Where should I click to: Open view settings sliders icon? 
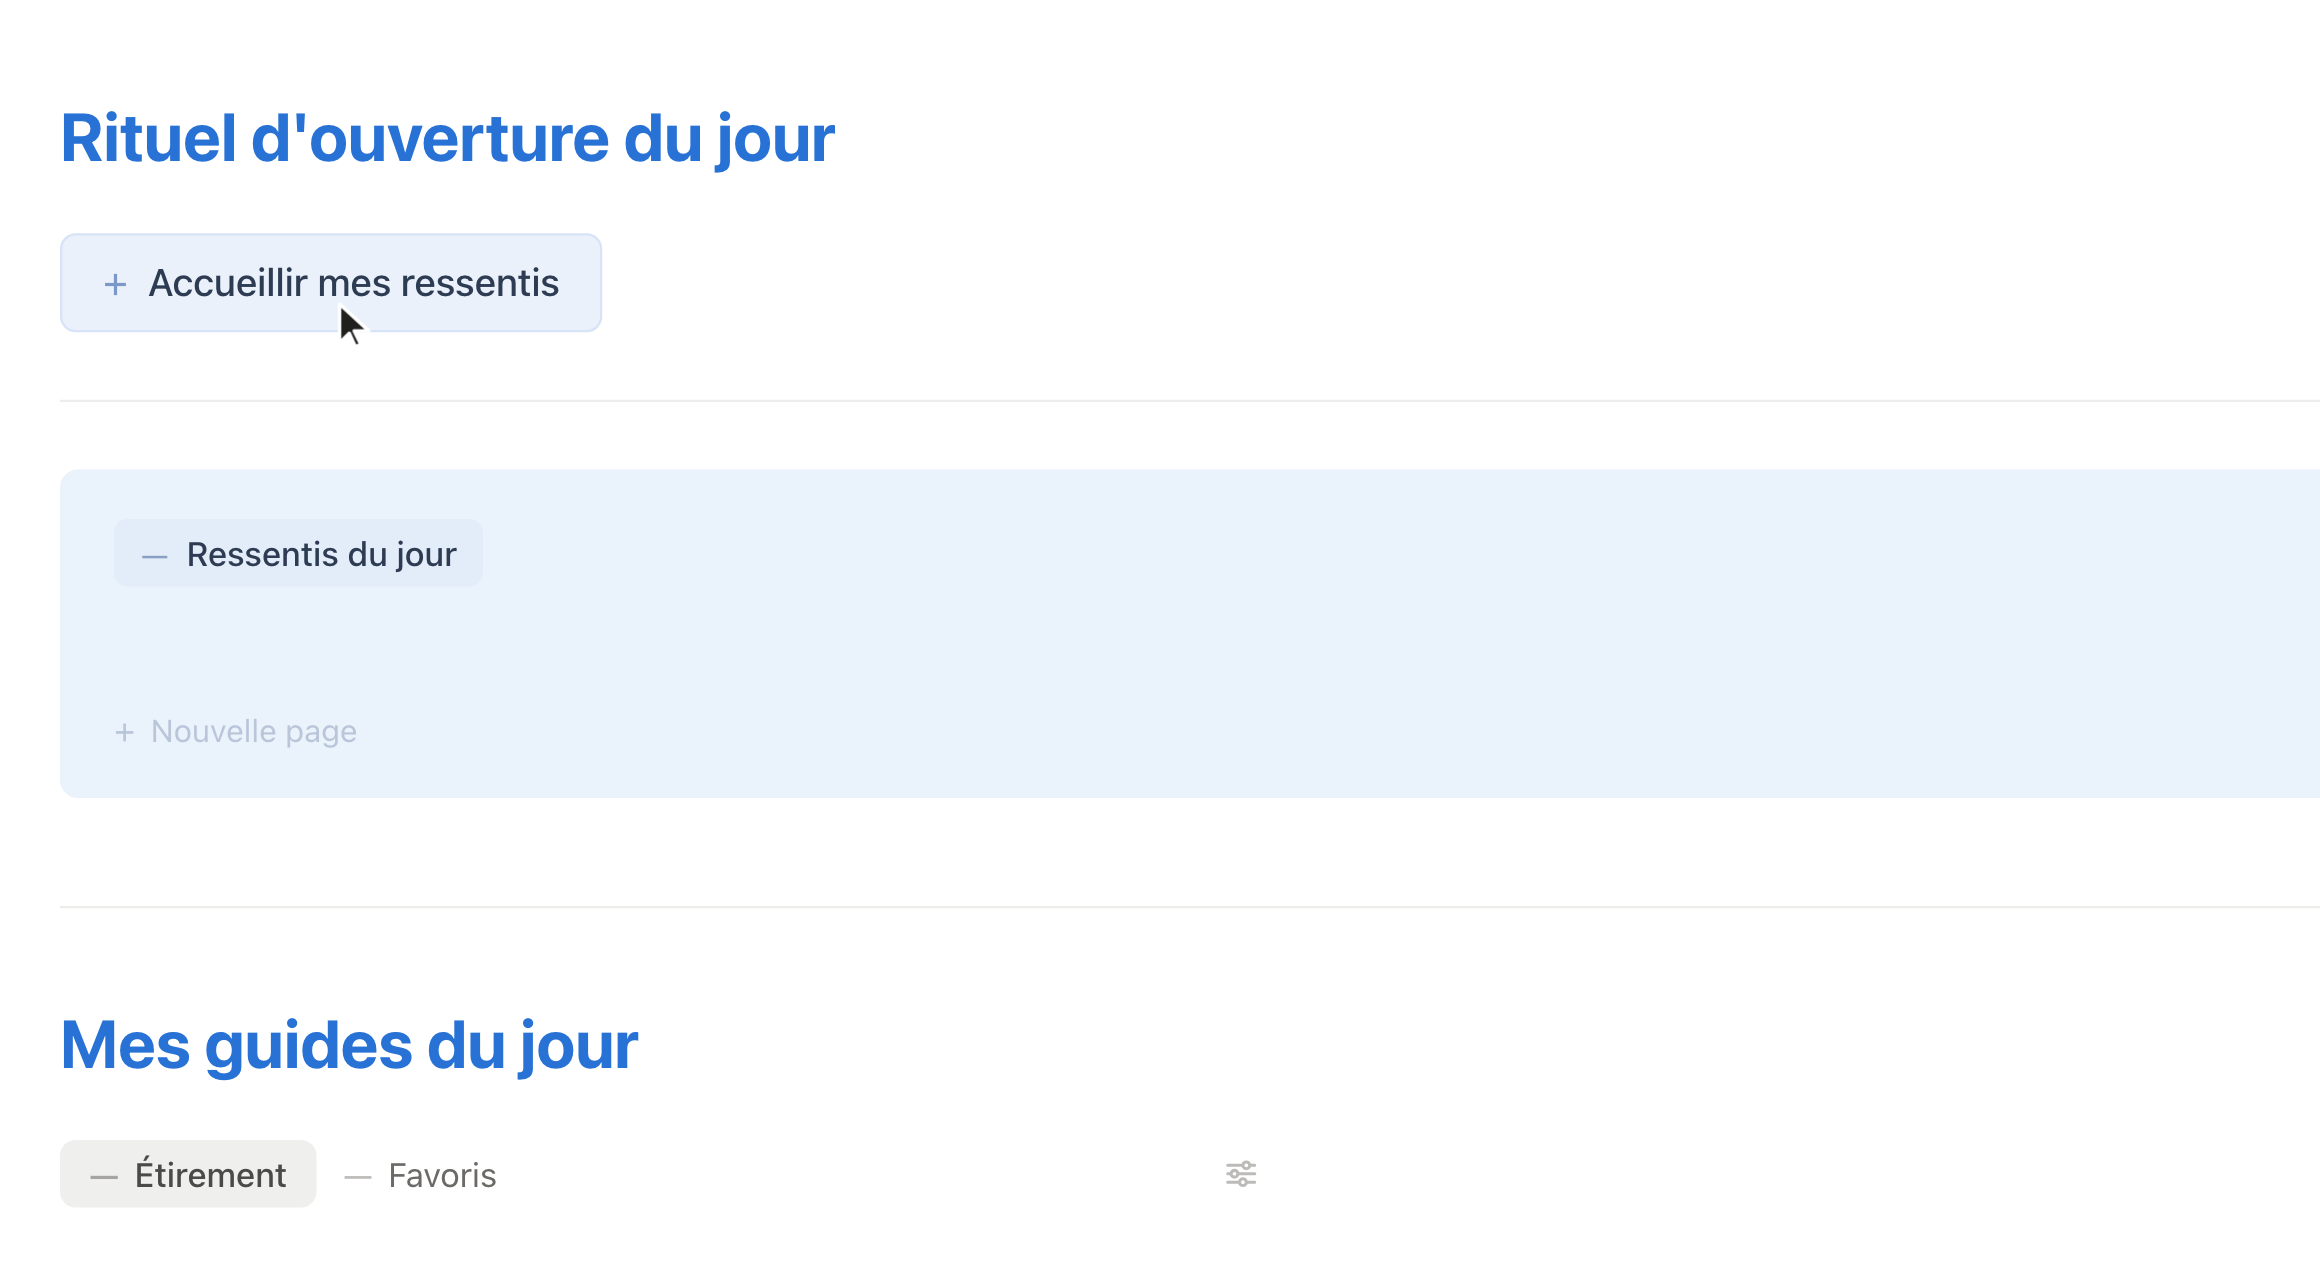pyautogui.click(x=1241, y=1174)
